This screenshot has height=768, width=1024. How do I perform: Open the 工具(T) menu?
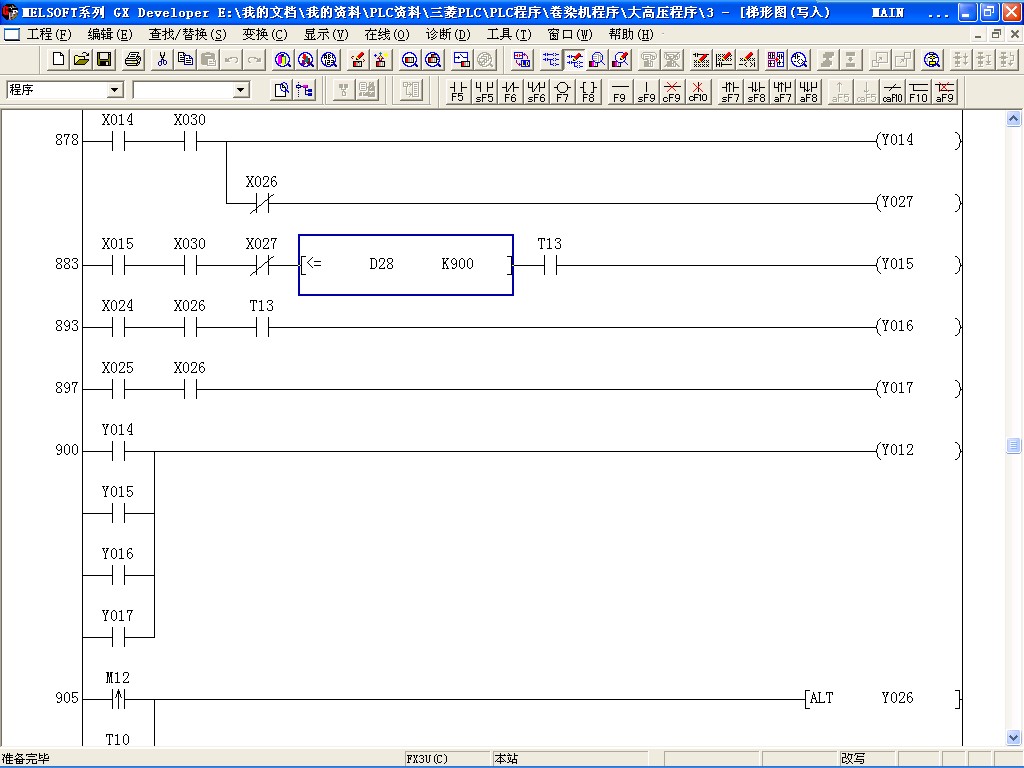[x=509, y=34]
